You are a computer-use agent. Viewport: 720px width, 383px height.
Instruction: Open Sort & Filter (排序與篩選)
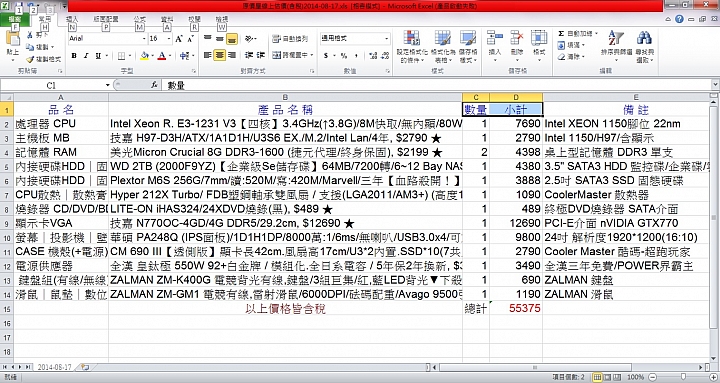616,46
